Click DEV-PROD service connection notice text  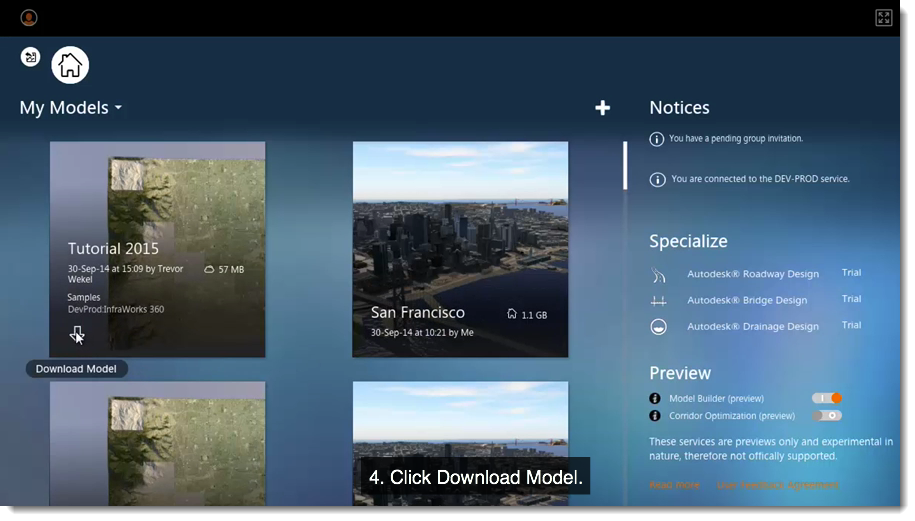[760, 179]
